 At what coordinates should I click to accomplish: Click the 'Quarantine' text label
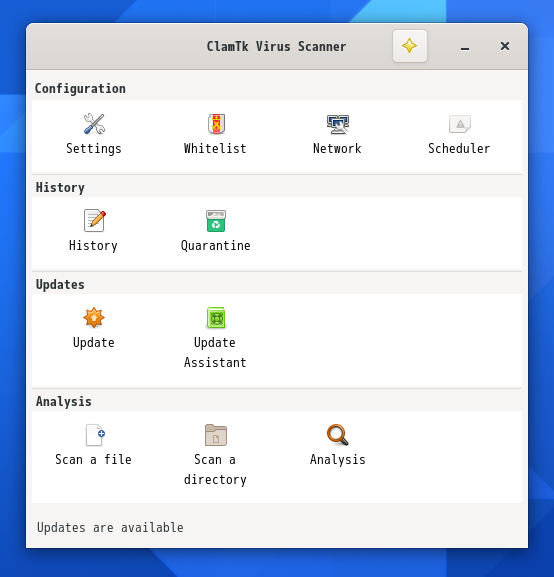click(216, 245)
